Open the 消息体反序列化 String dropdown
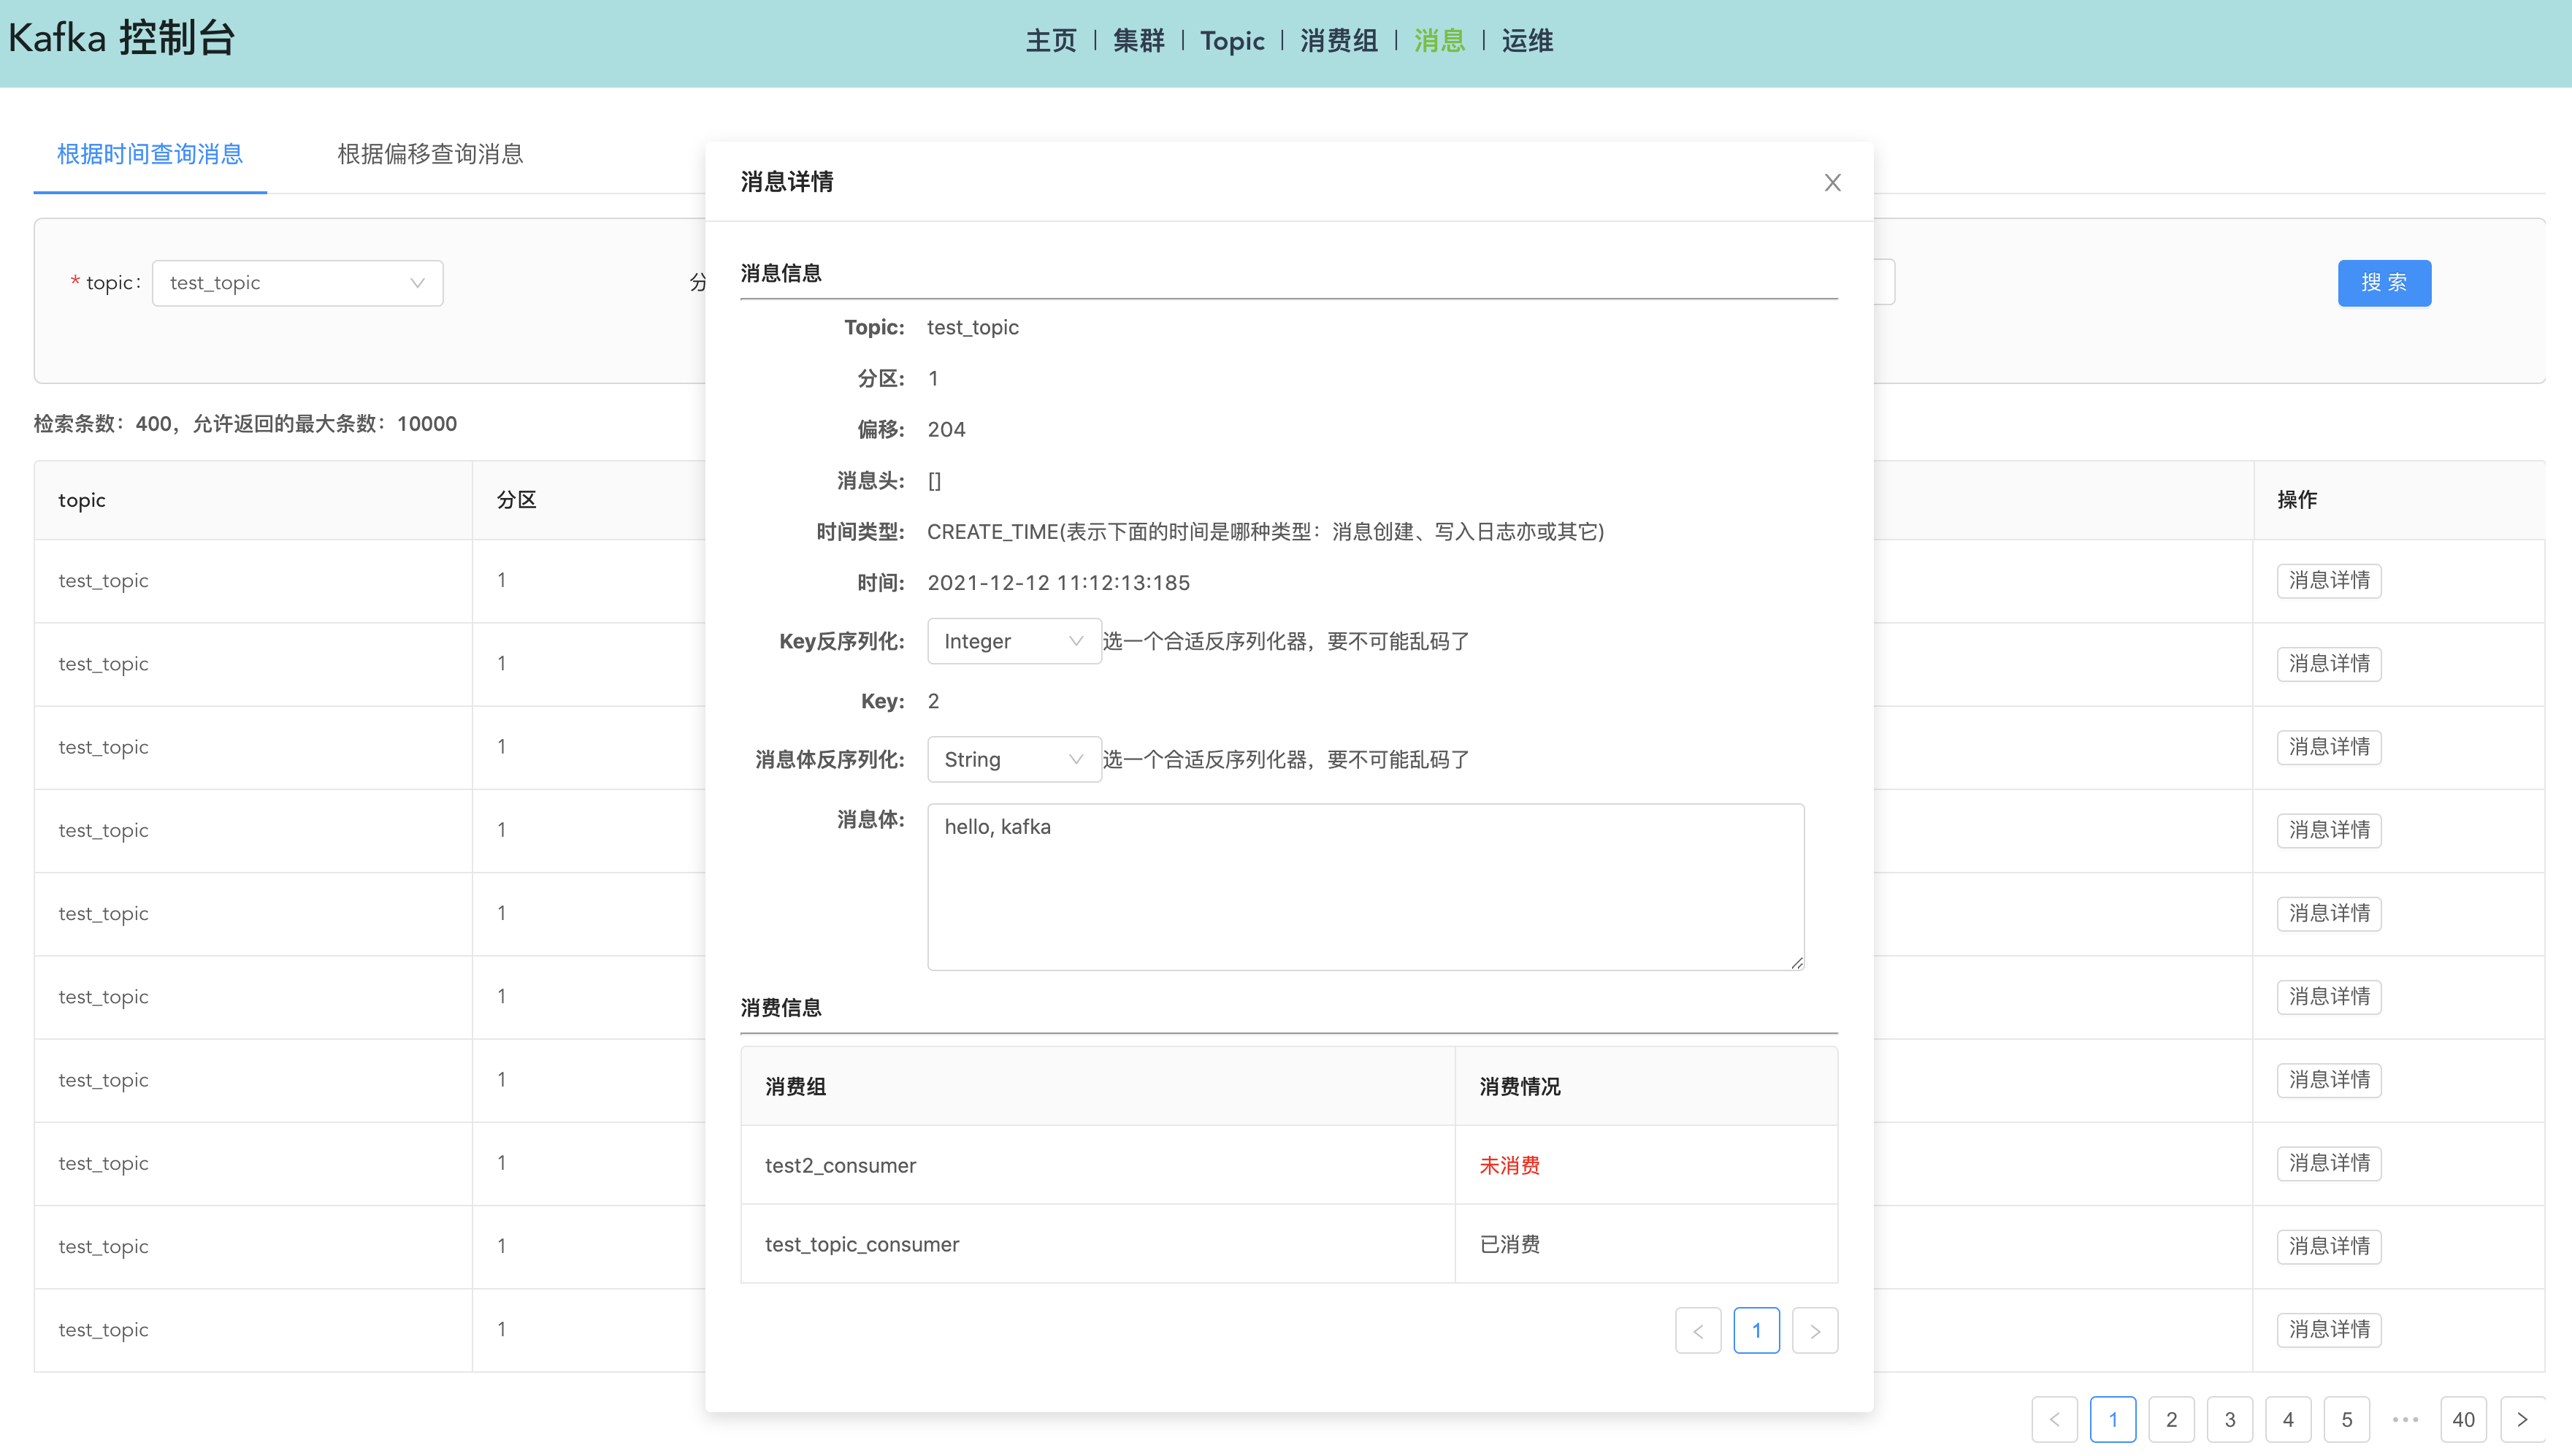Viewport: 2572px width, 1456px height. (x=1013, y=759)
